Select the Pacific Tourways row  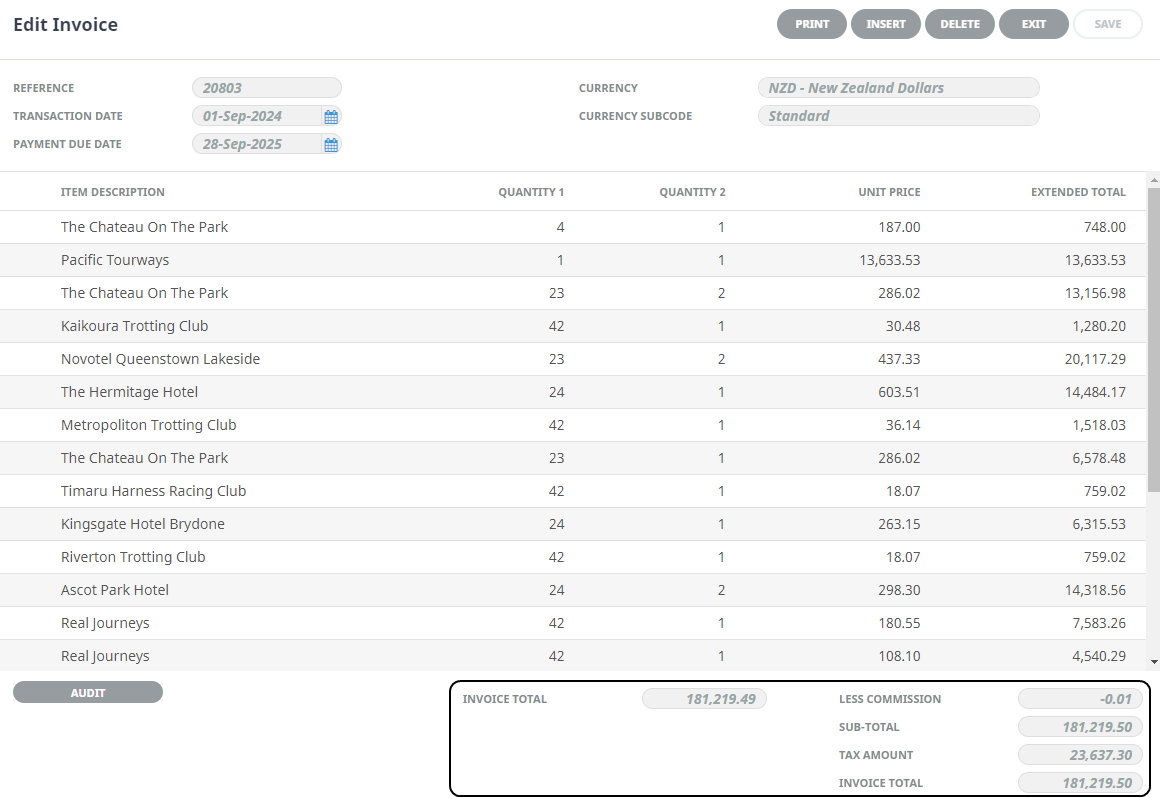coord(115,260)
